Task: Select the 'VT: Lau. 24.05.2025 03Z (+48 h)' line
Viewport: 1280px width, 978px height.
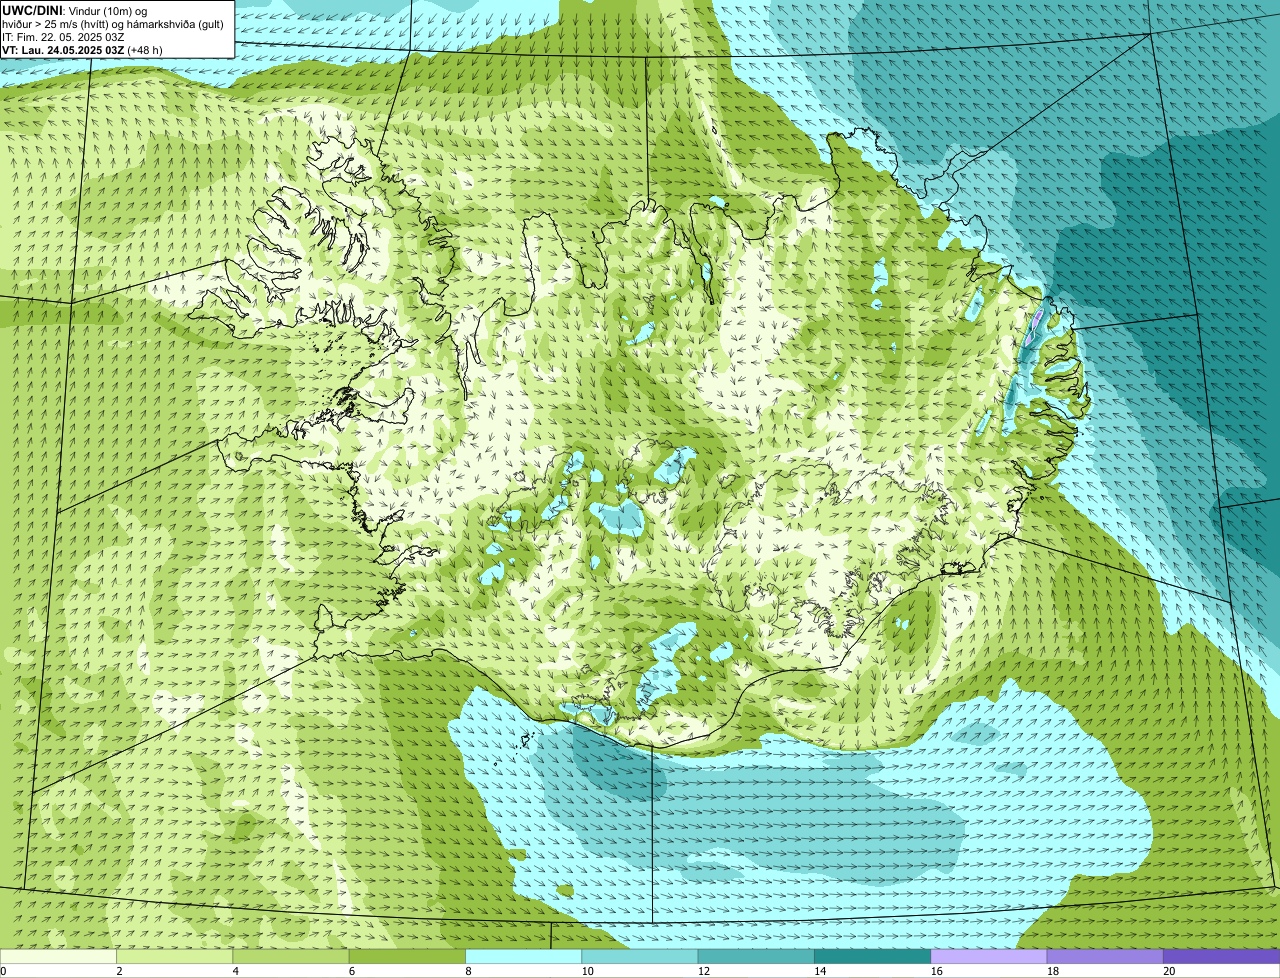Action: pyautogui.click(x=82, y=49)
